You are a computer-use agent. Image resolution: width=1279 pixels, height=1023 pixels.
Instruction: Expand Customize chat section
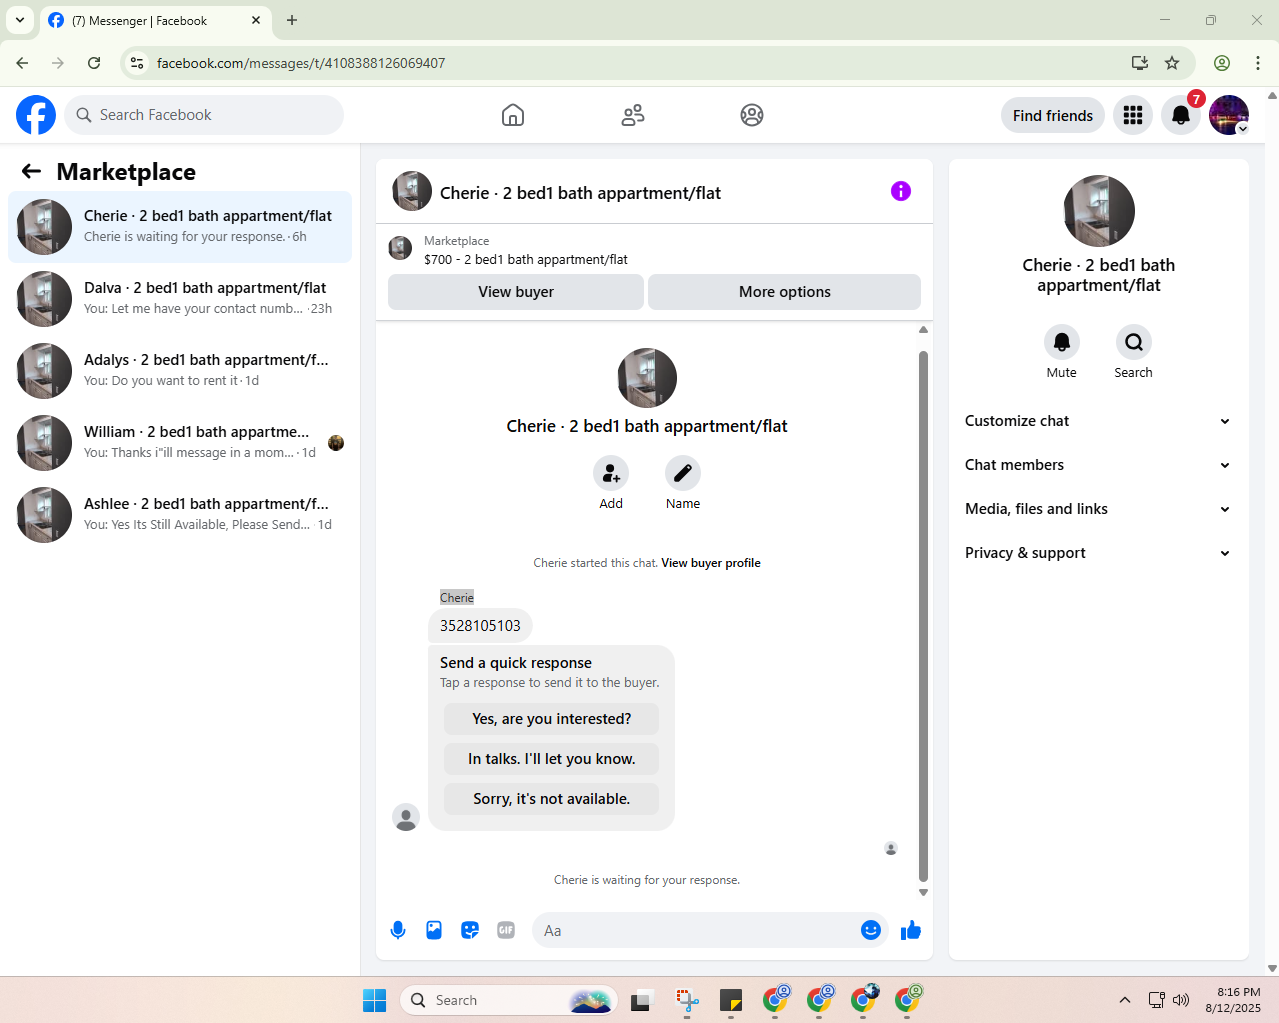pos(1098,421)
